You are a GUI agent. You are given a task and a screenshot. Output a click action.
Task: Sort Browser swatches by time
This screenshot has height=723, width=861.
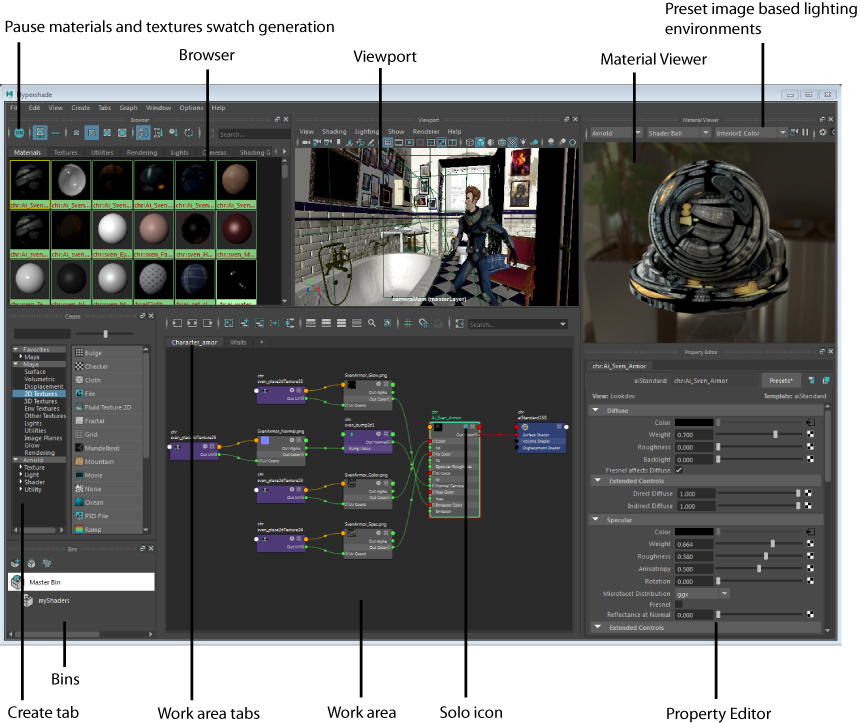(x=174, y=133)
